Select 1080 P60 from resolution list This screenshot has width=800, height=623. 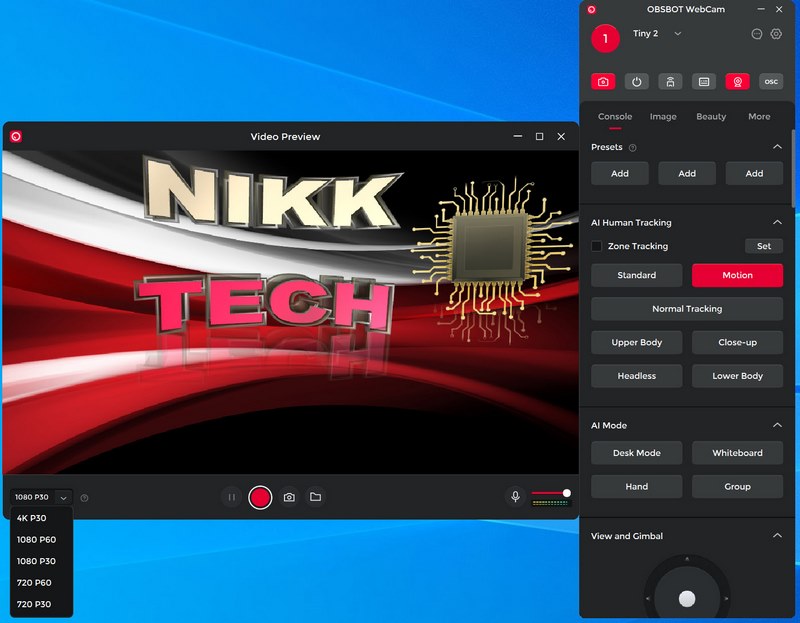41,539
